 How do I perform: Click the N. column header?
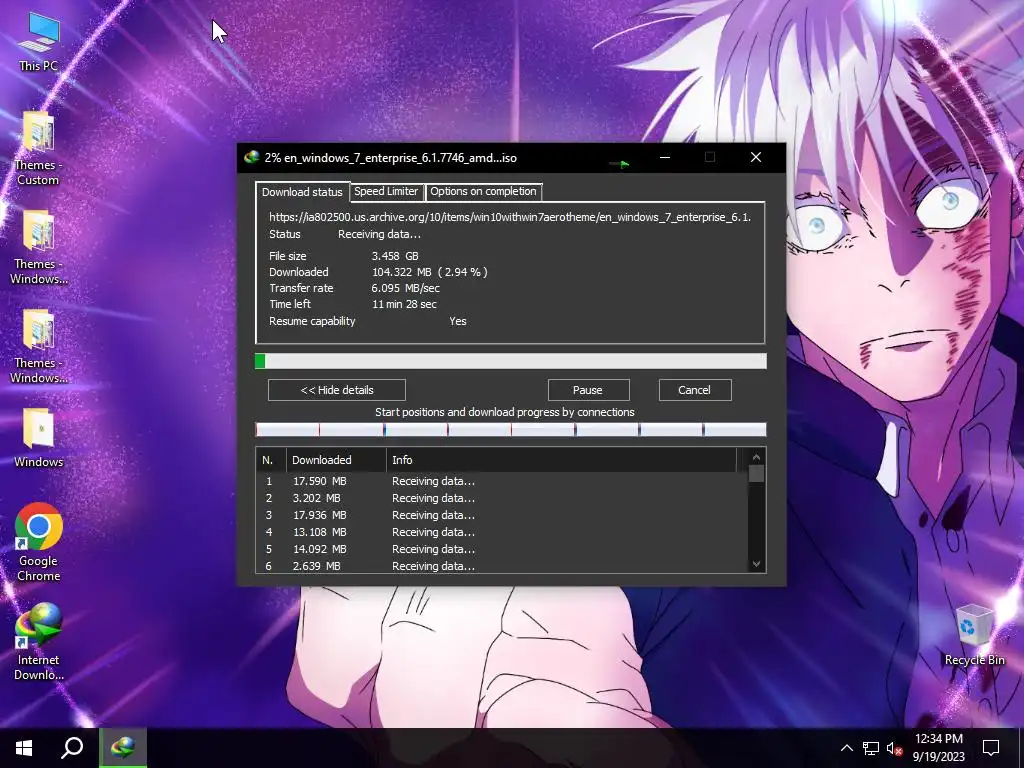(x=271, y=460)
